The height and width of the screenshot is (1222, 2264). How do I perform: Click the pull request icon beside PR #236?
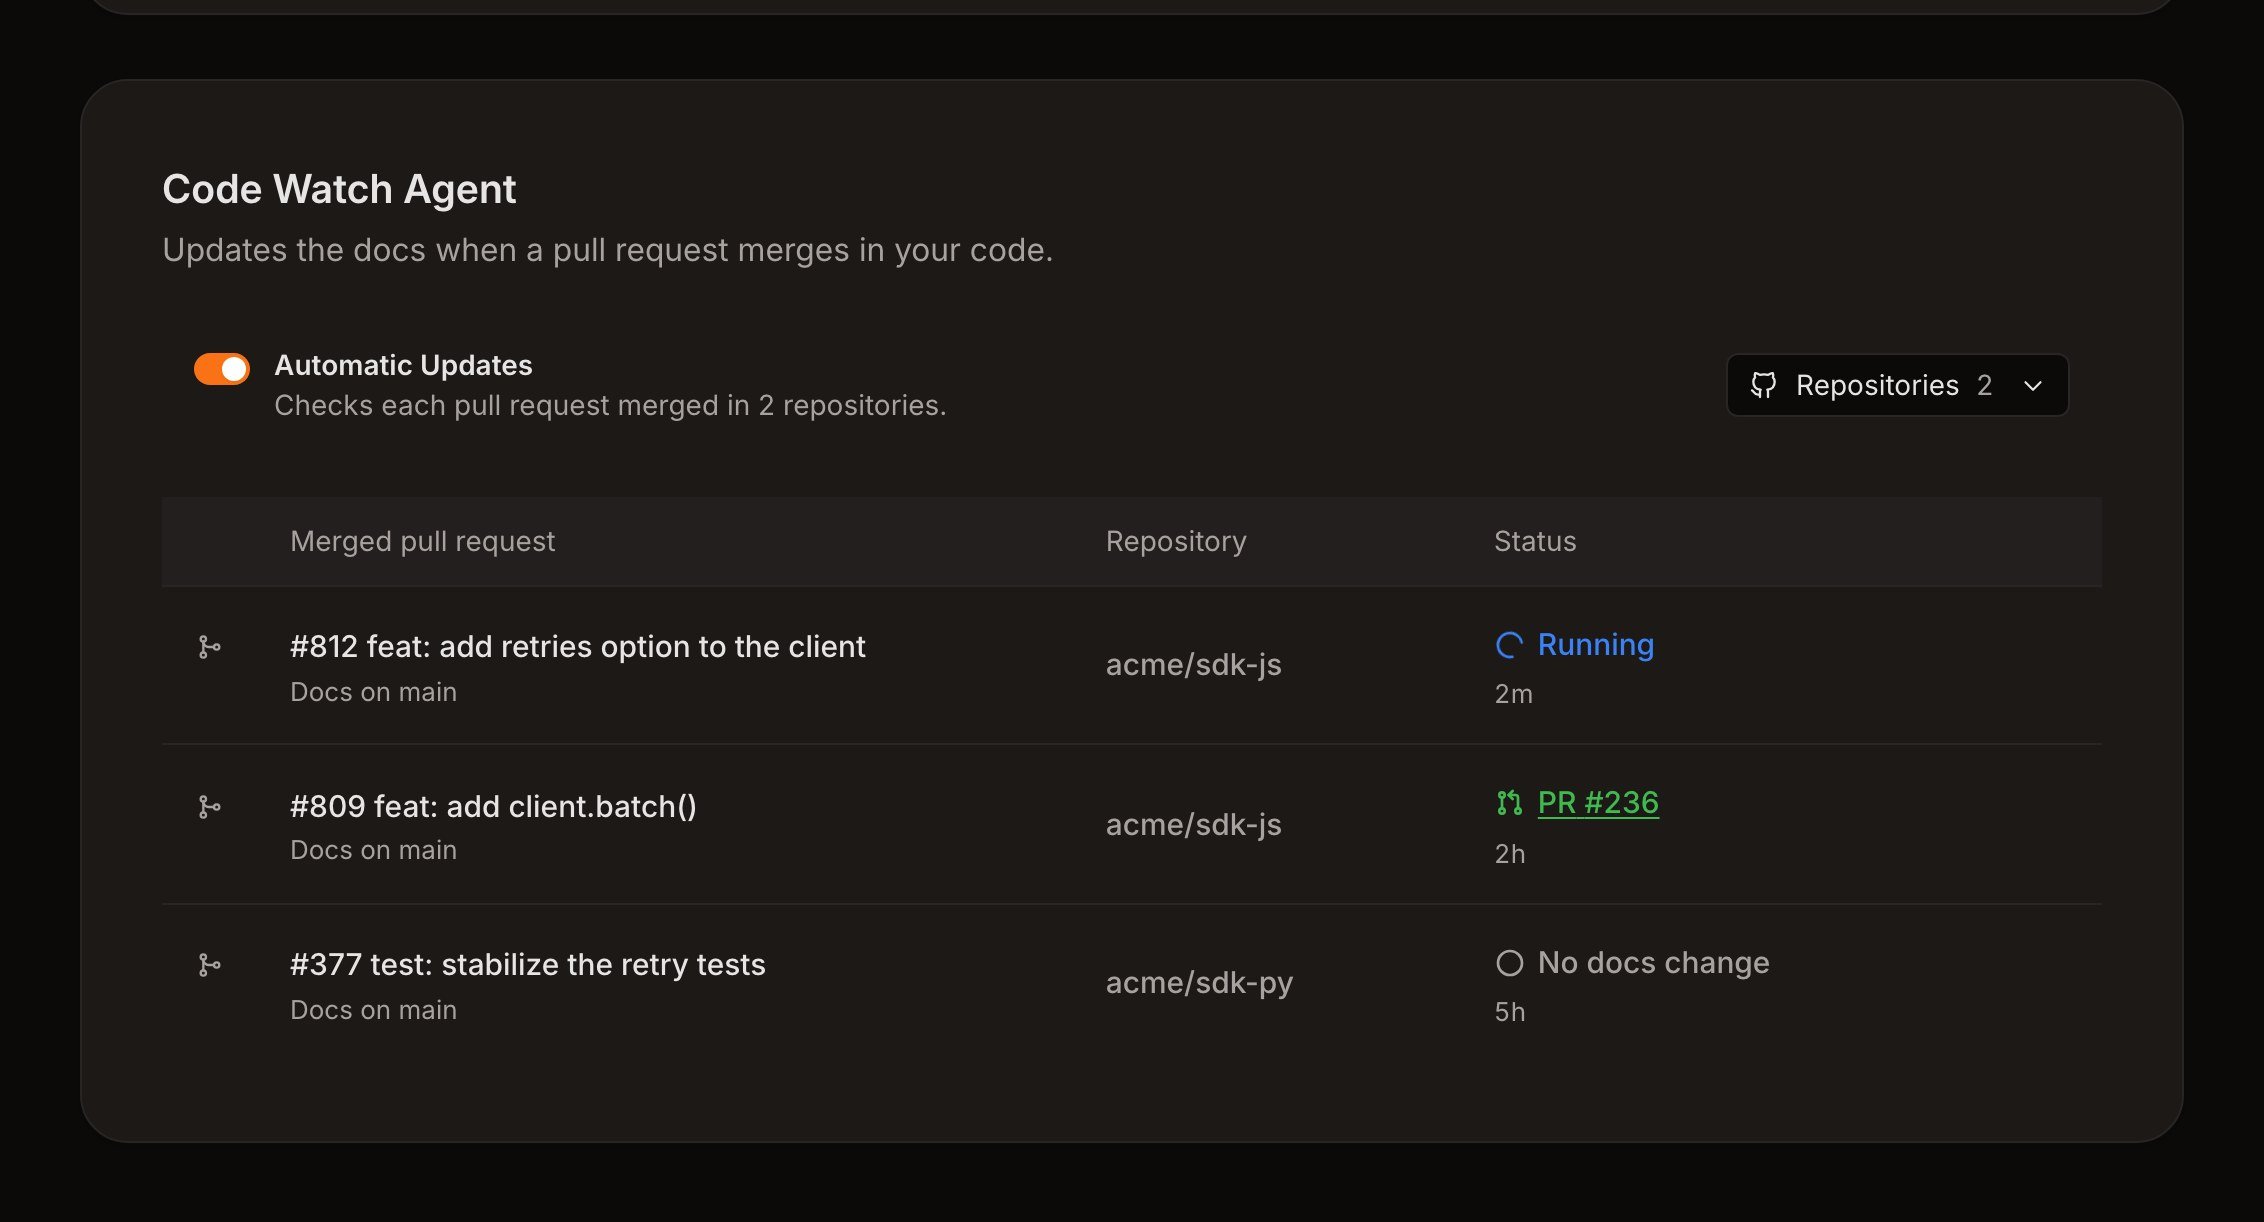[1509, 803]
